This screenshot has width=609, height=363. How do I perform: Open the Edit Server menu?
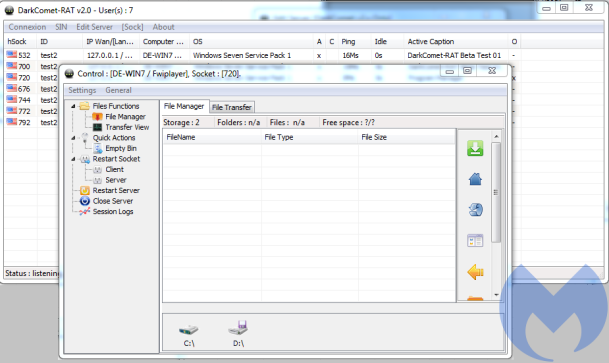[x=94, y=27]
